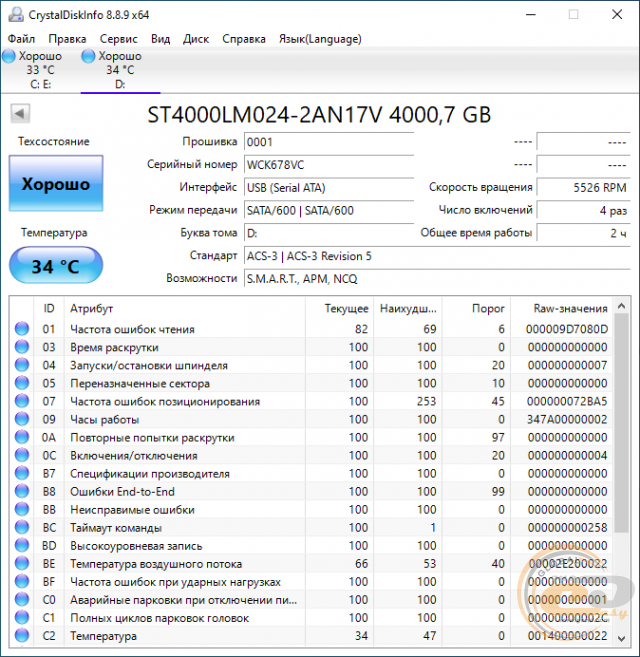Image resolution: width=640 pixels, height=657 pixels.
Task: Click status orb for attribute B8
Action: (x=22, y=491)
